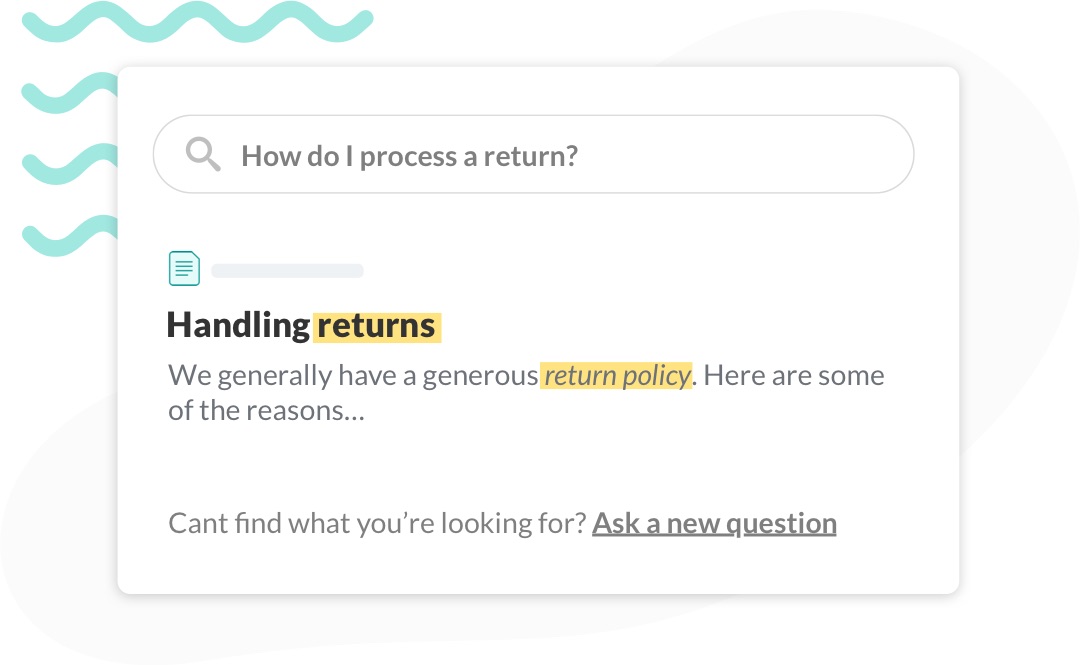1080x665 pixels.
Task: Click the teal document icon
Action: 185,268
